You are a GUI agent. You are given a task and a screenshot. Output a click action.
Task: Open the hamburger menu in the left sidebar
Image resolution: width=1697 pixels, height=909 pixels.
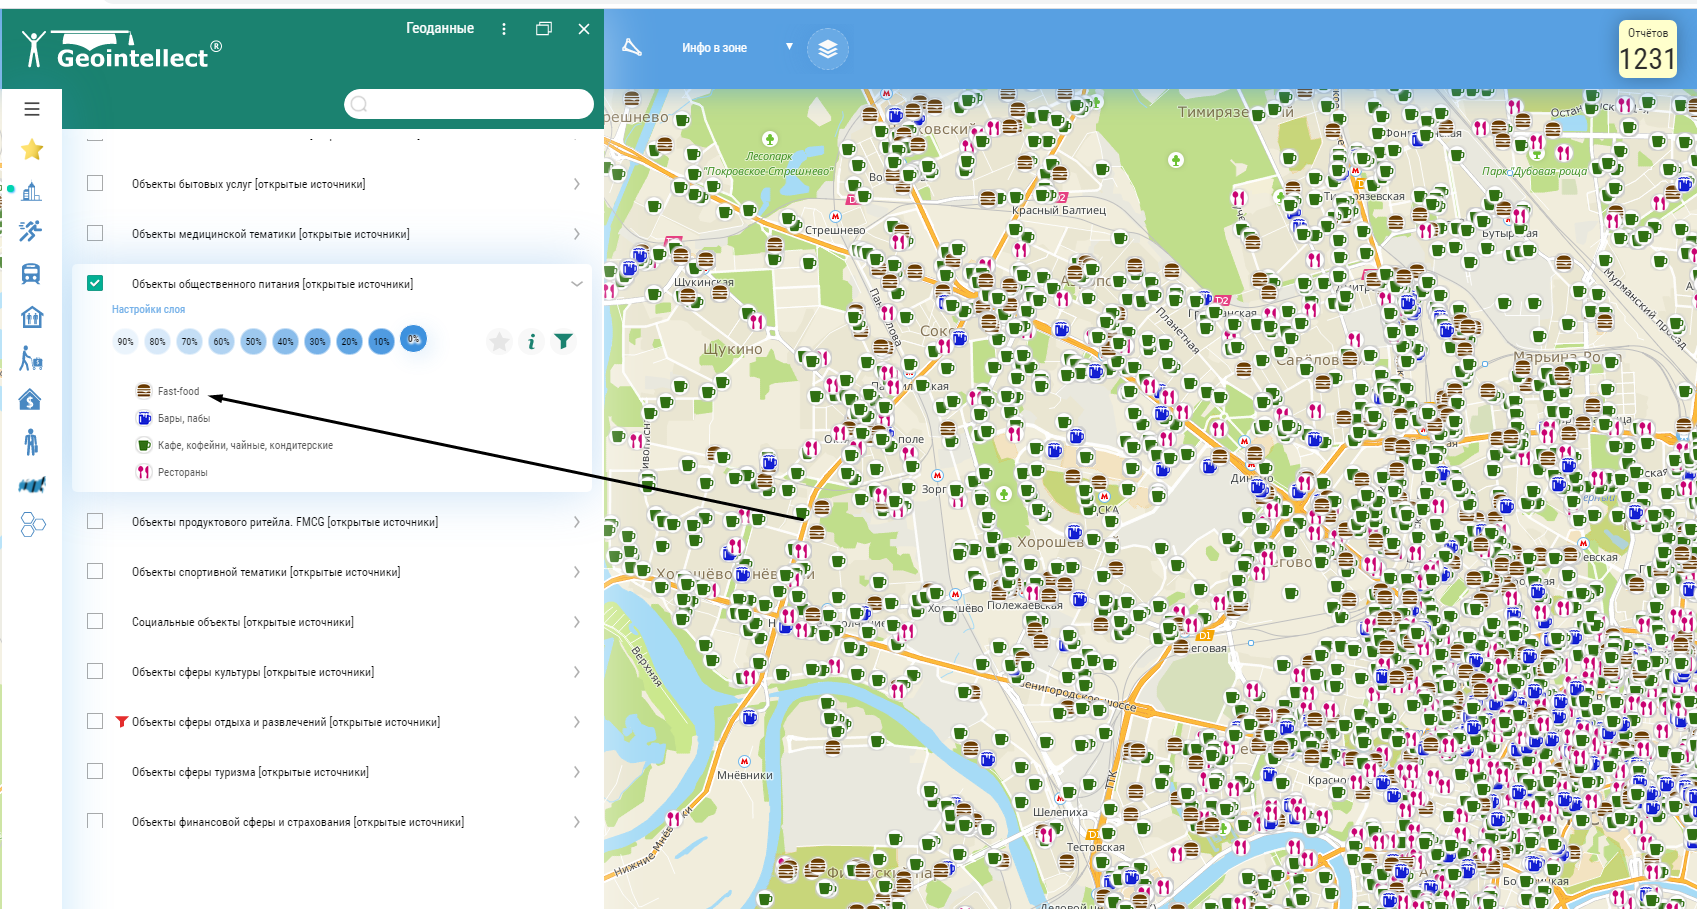coord(32,109)
